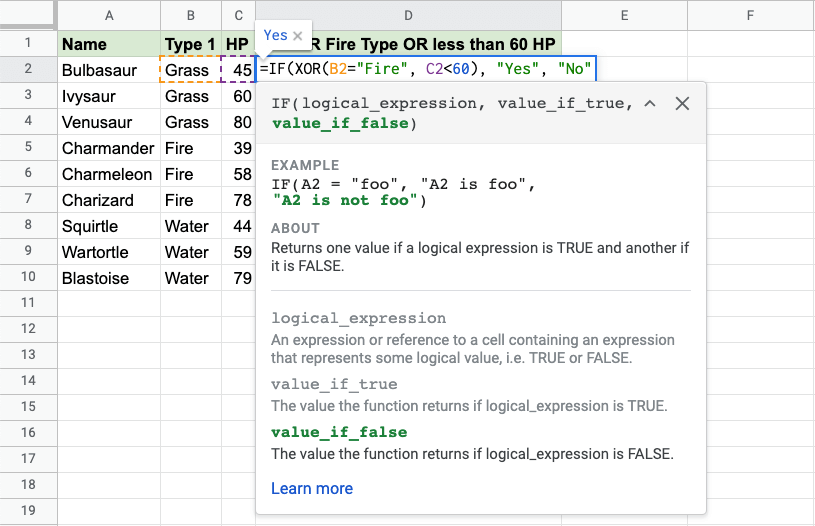Click the Bulbasaur Grass type cell
The width and height of the screenshot is (815, 526).
point(190,70)
